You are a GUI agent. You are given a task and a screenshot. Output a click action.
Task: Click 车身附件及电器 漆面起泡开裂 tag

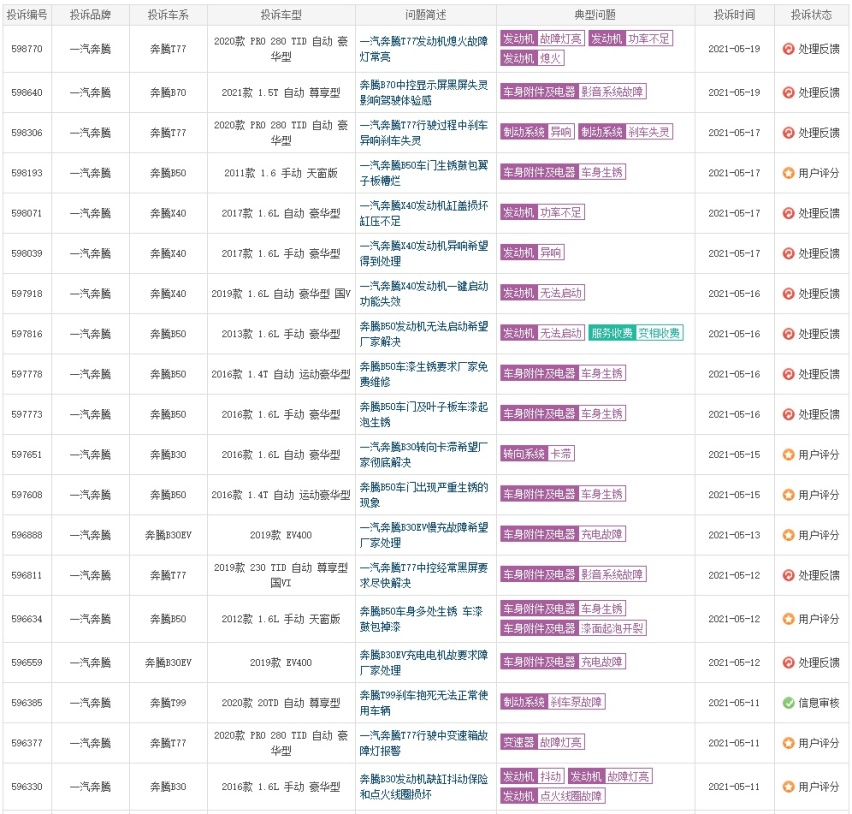(x=573, y=628)
